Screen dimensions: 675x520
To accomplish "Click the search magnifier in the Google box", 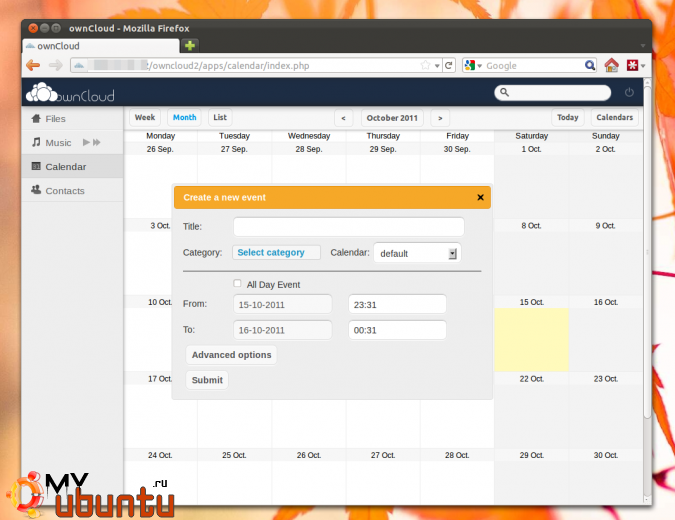I will (x=590, y=65).
